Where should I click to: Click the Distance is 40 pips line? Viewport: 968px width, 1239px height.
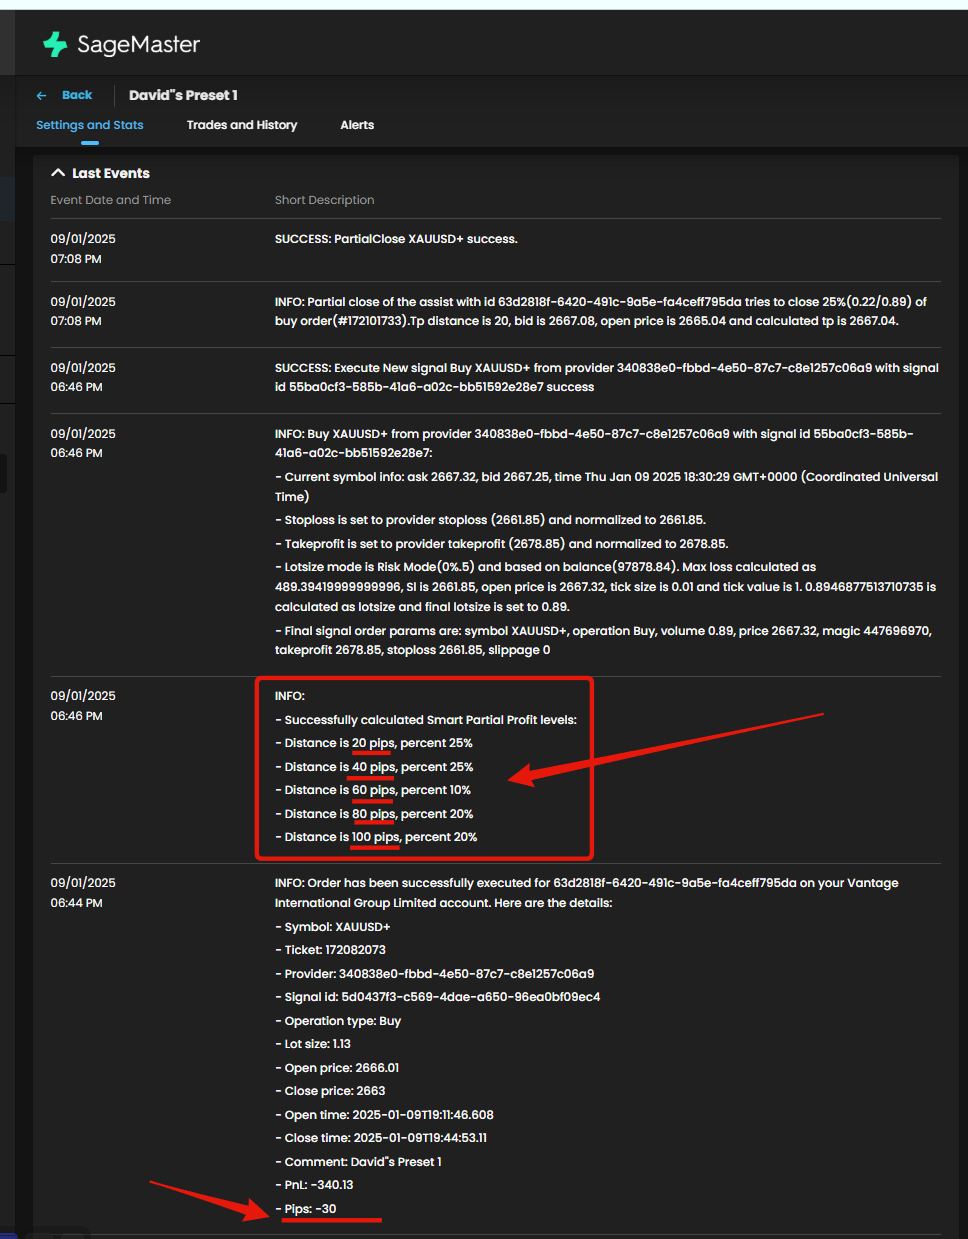pyautogui.click(x=374, y=767)
